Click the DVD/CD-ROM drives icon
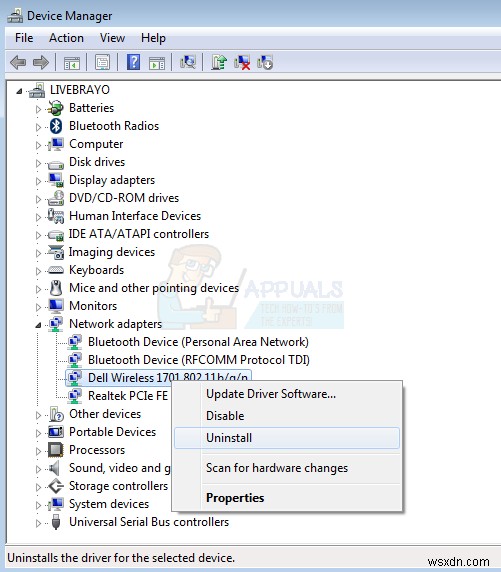 point(56,198)
